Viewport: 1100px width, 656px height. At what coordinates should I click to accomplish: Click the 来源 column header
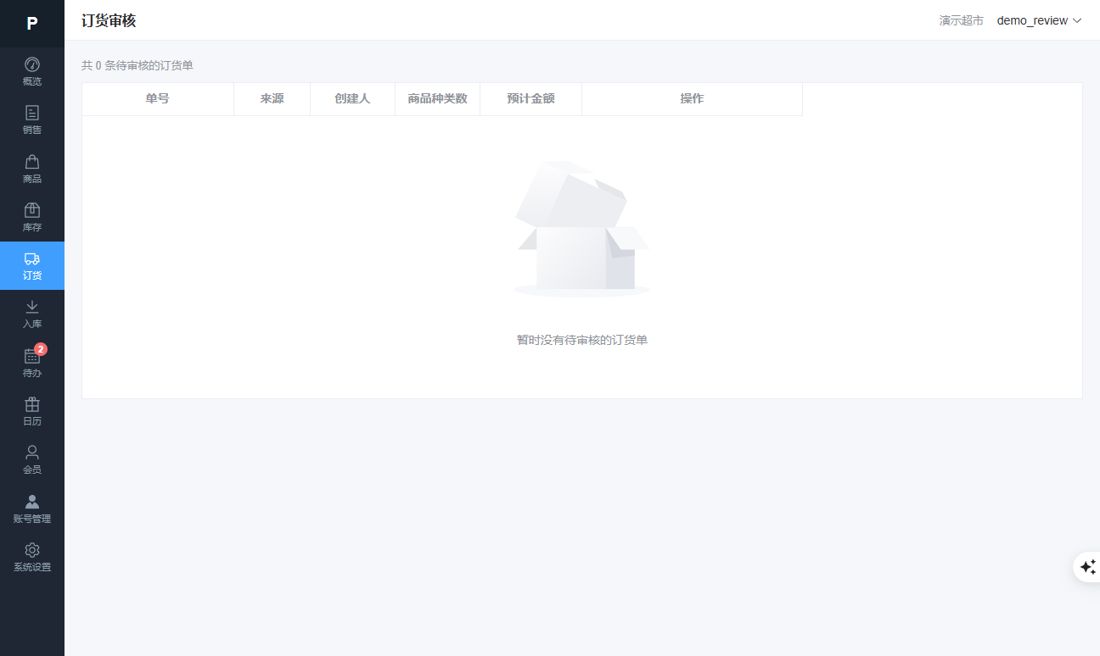(x=272, y=99)
